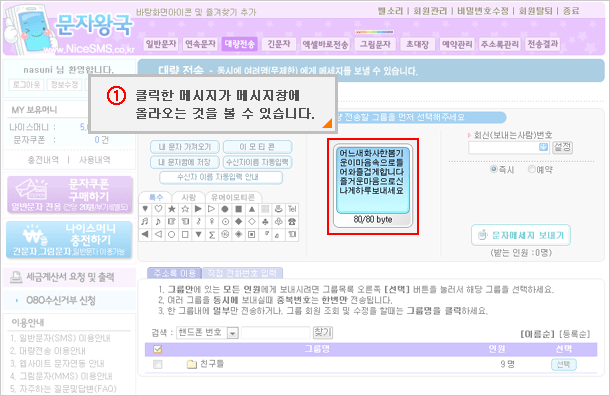Insert the outline right-pointing triangle symbol
This screenshot has height=396, width=610.
[x=212, y=209]
